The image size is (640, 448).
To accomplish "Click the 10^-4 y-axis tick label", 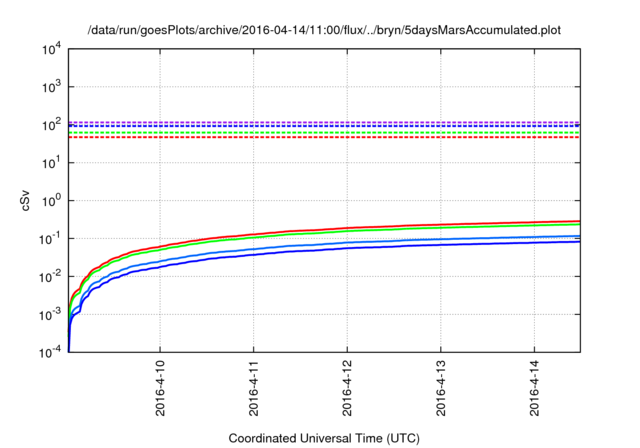I will tap(51, 352).
